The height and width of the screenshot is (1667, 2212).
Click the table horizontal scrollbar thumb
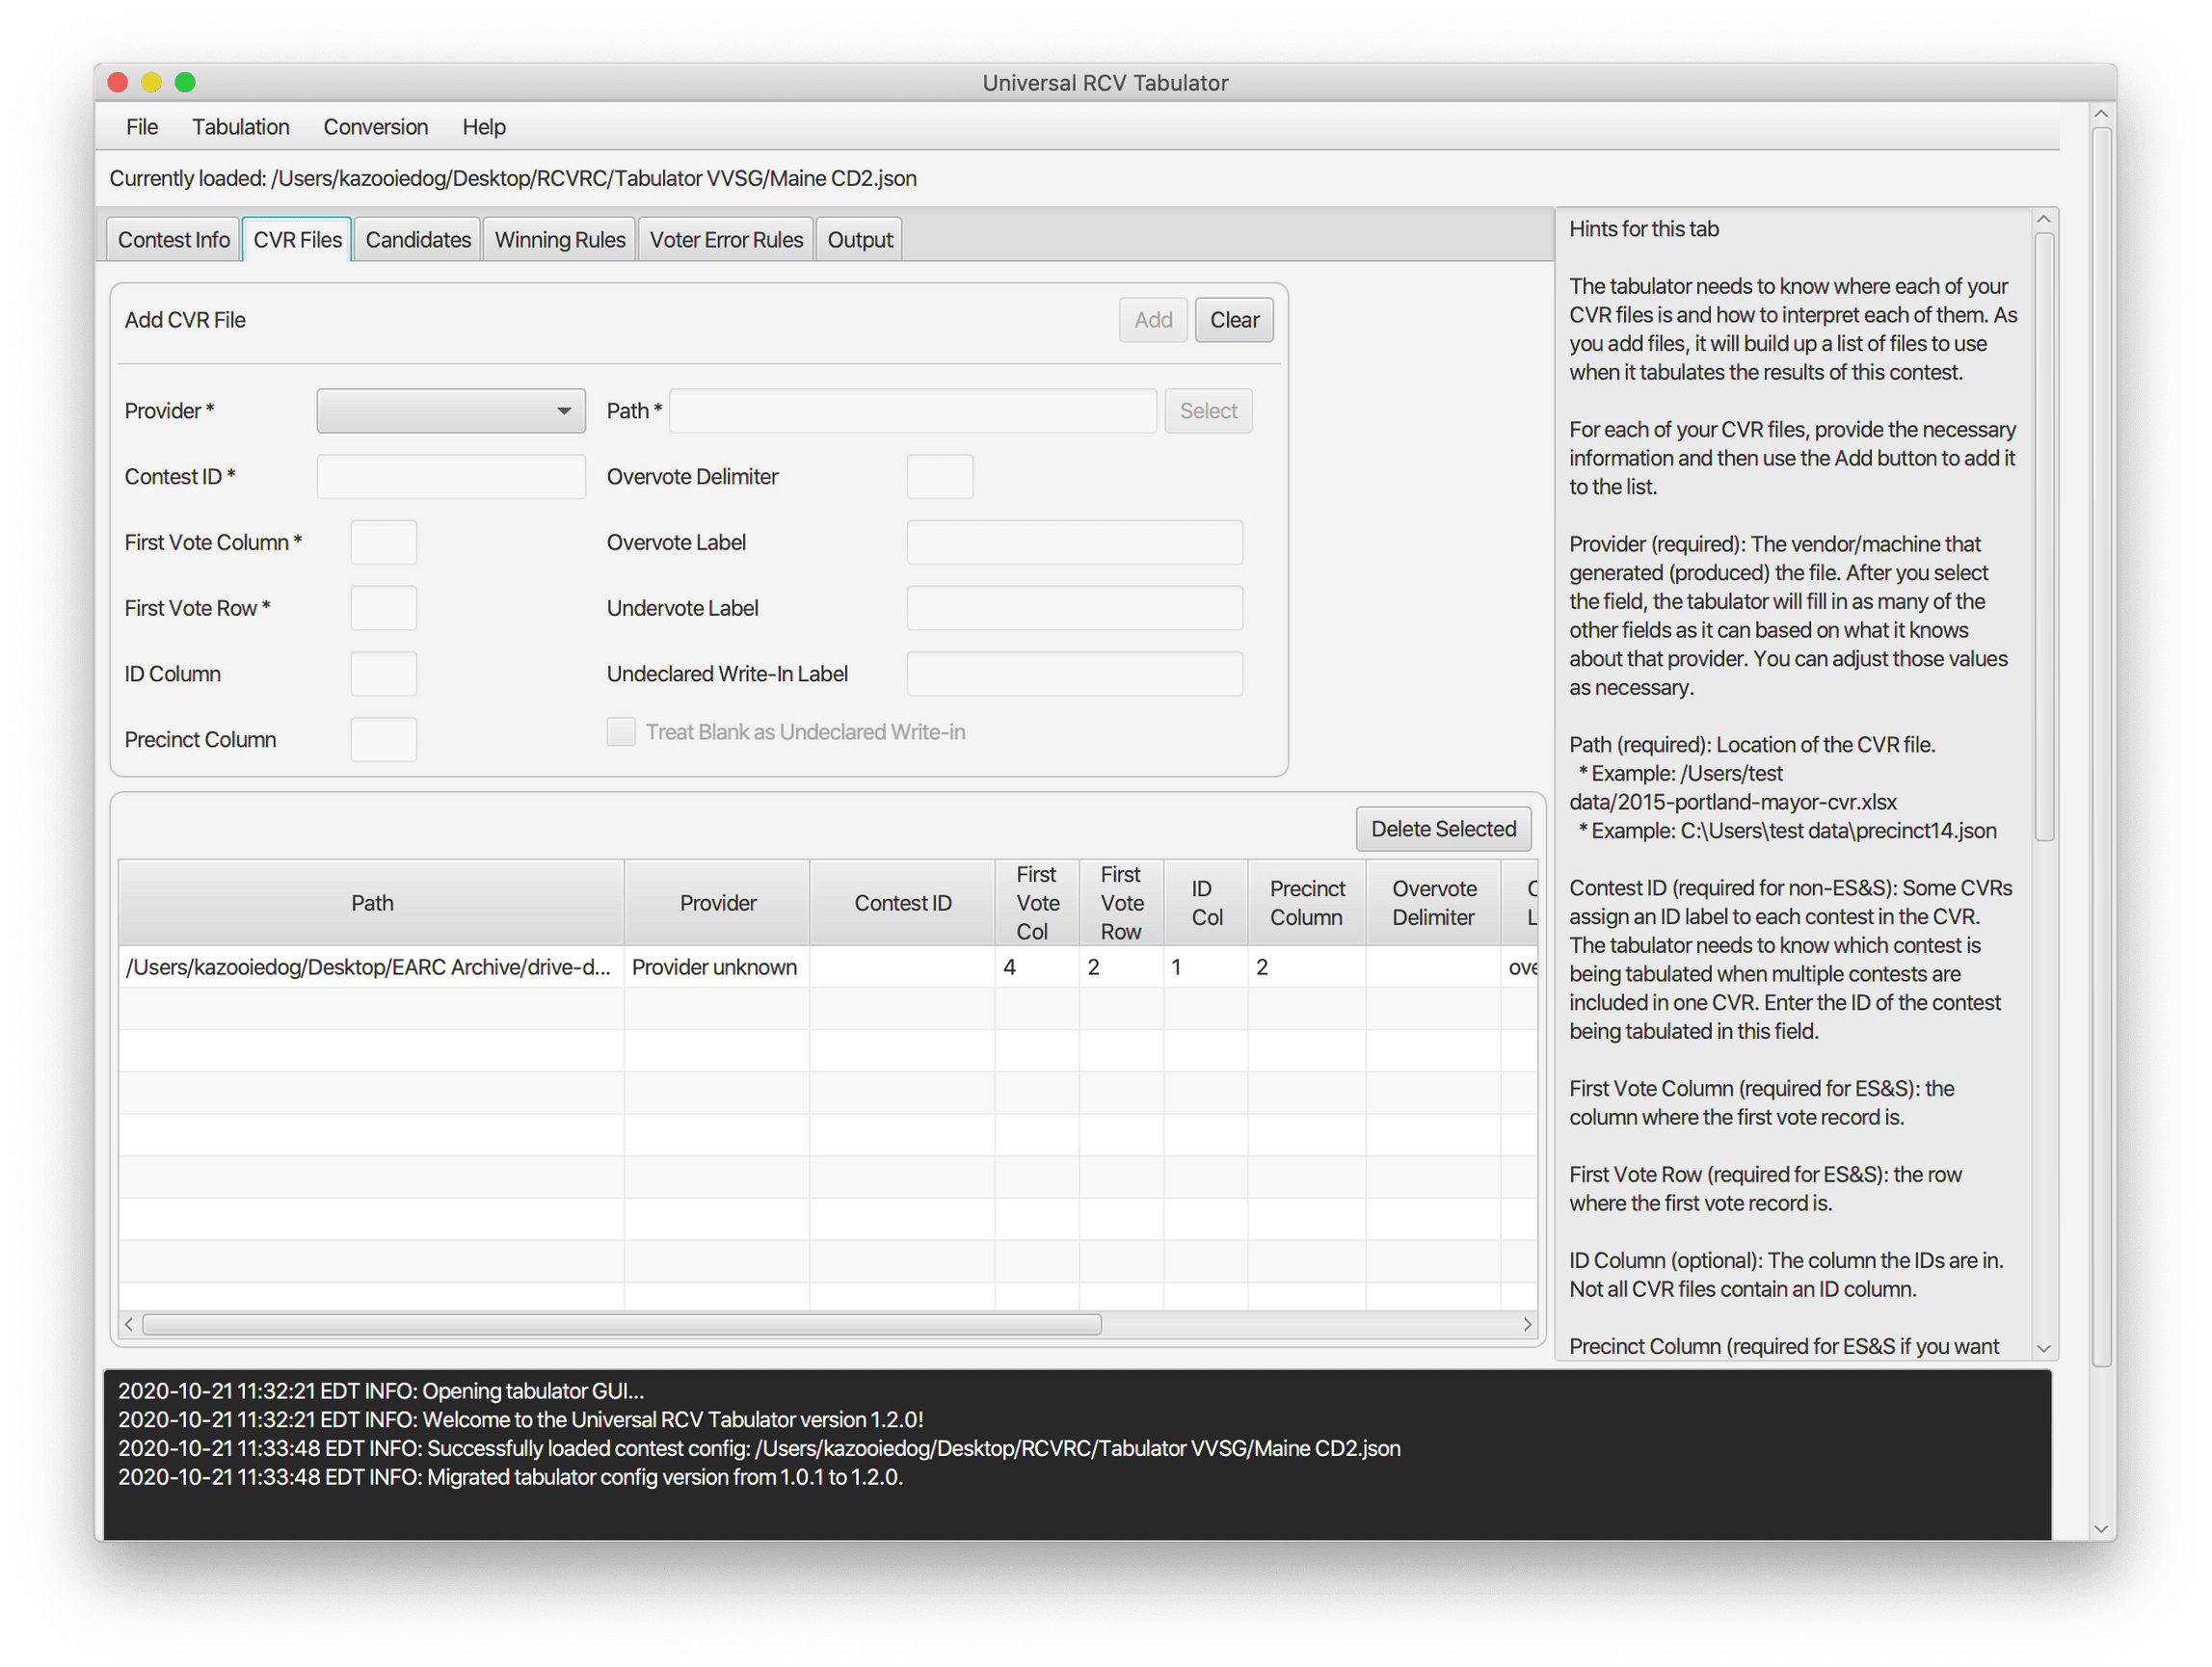click(x=620, y=1324)
